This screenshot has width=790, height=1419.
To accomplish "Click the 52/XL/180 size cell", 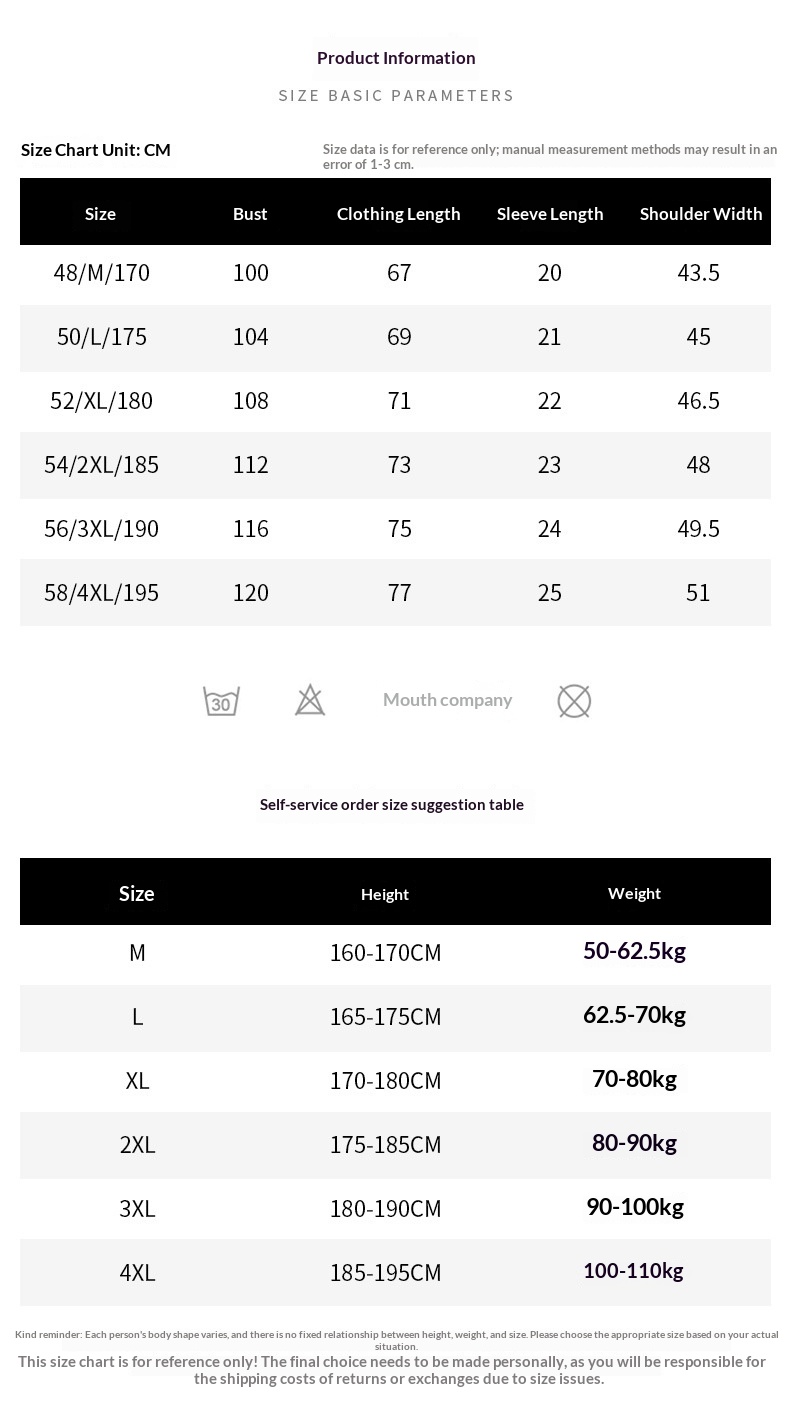I will pyautogui.click(x=101, y=401).
